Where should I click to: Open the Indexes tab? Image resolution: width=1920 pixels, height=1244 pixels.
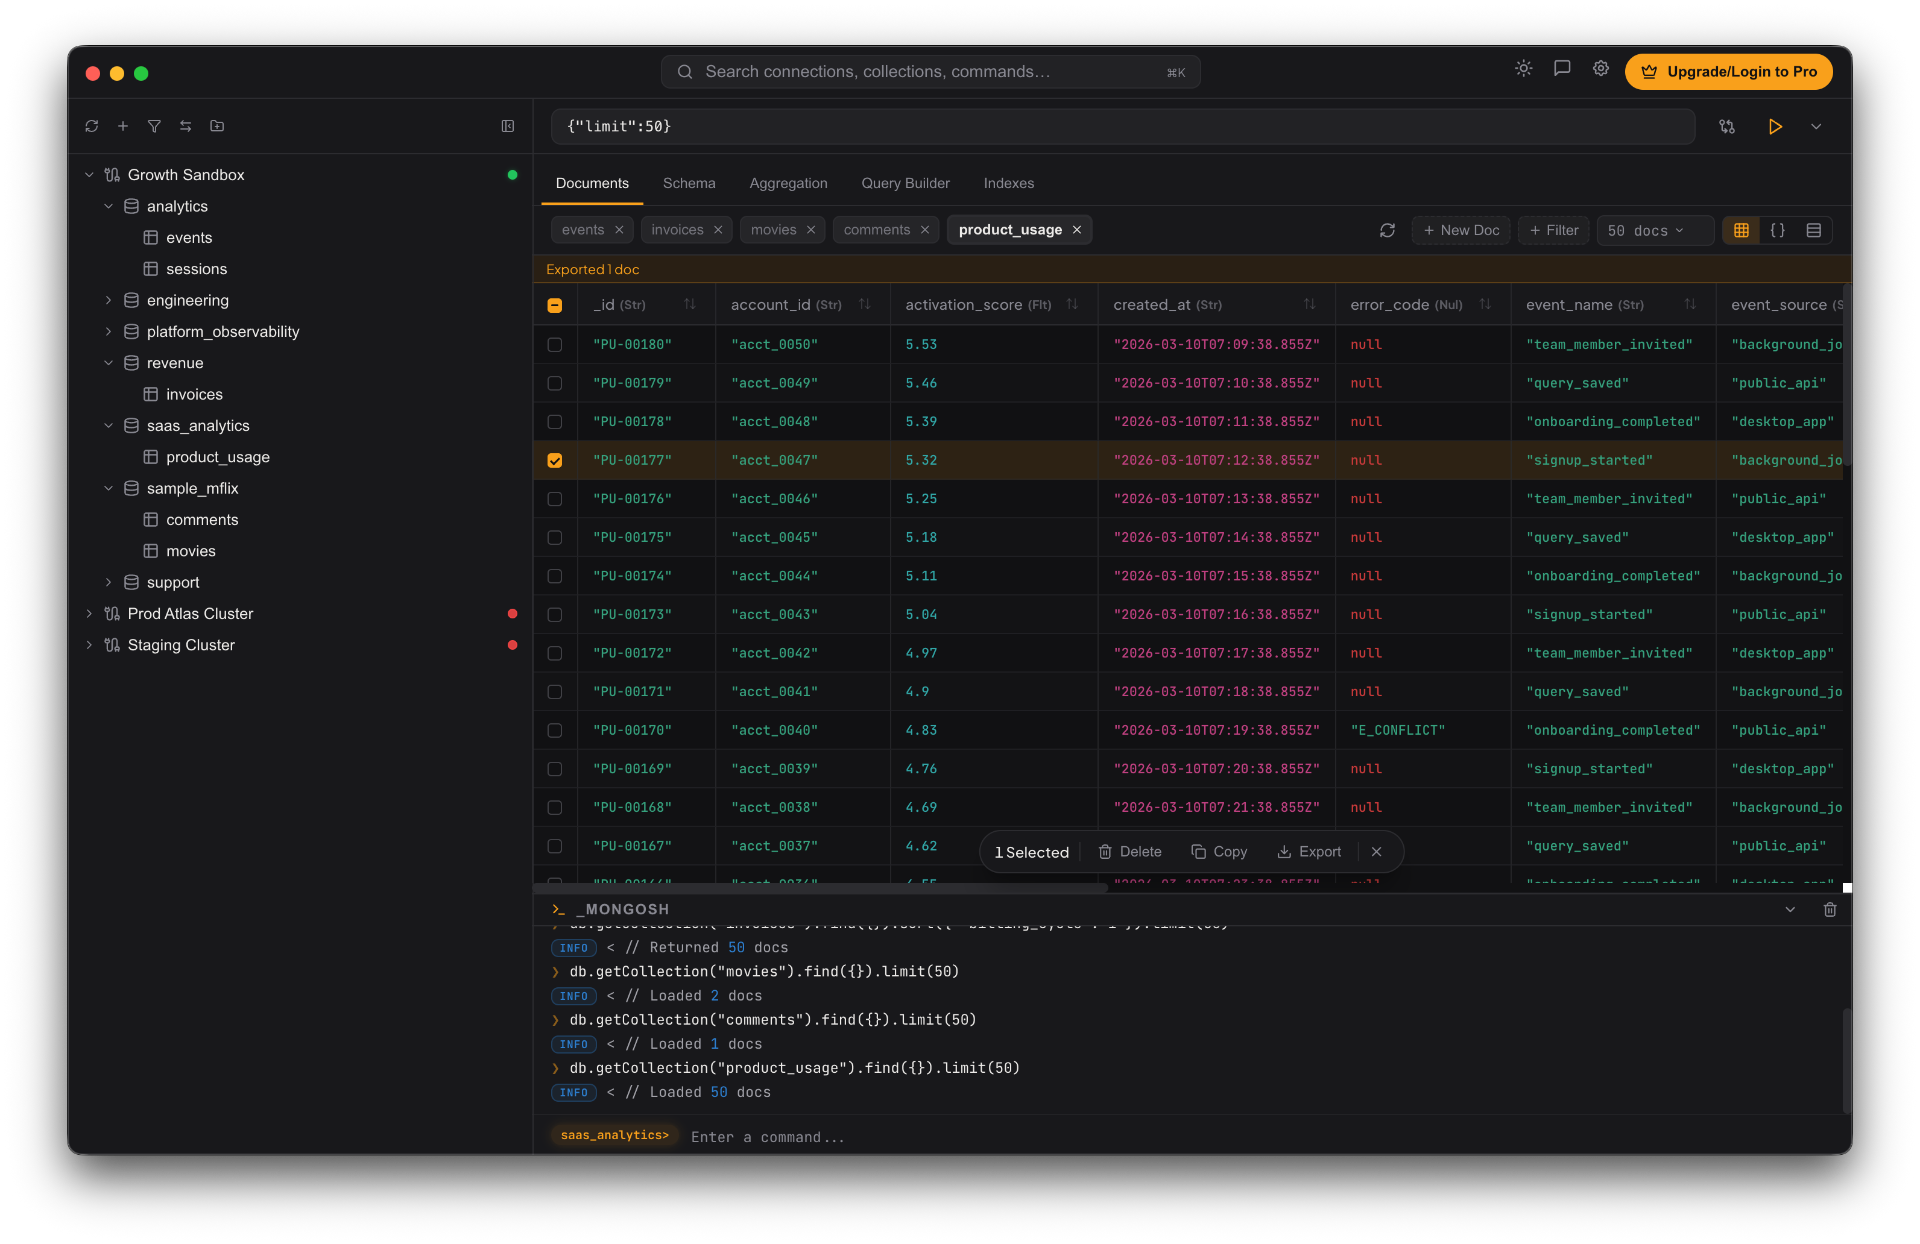coord(1009,183)
